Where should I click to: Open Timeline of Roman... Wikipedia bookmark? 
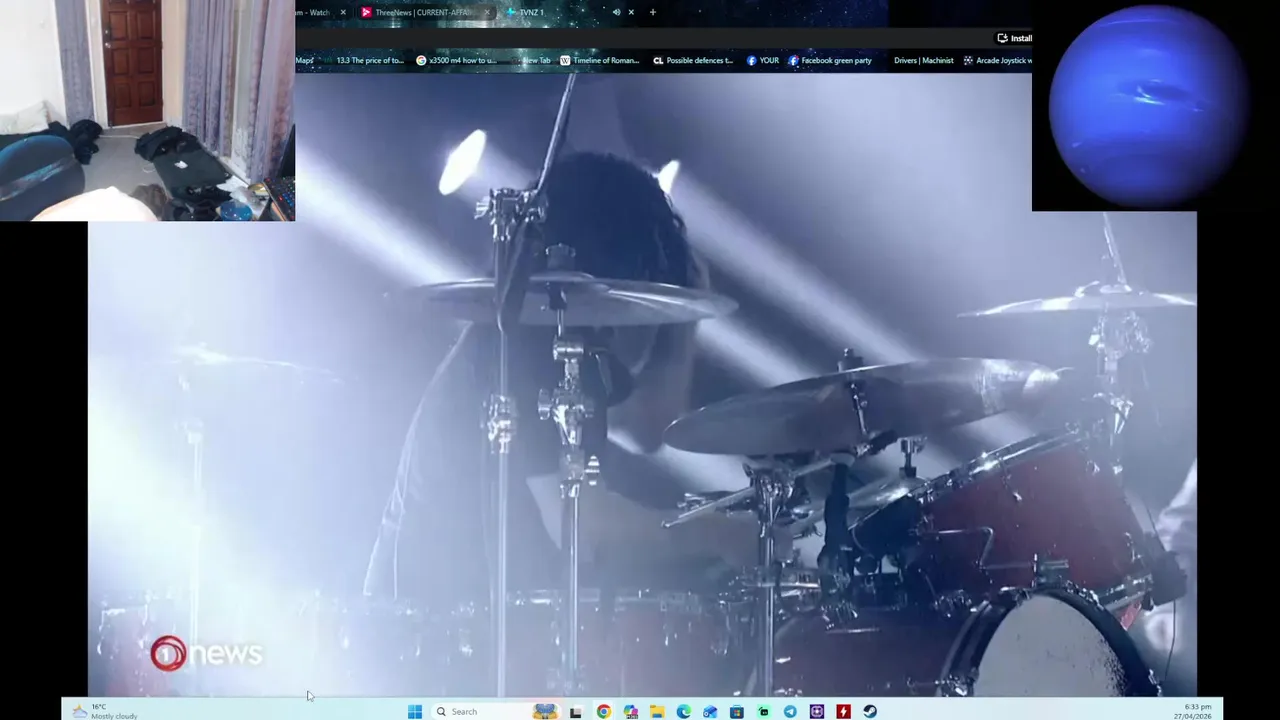(599, 60)
